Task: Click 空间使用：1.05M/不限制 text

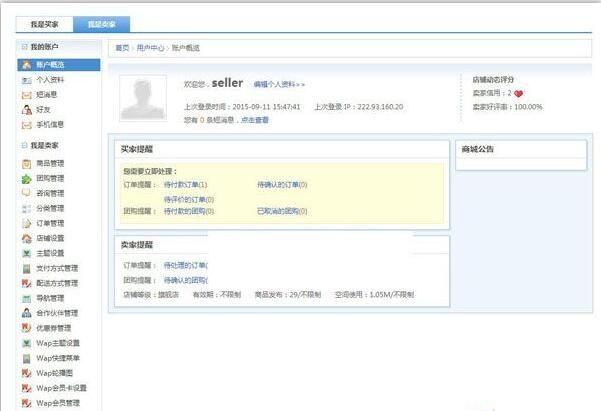Action: click(x=374, y=295)
